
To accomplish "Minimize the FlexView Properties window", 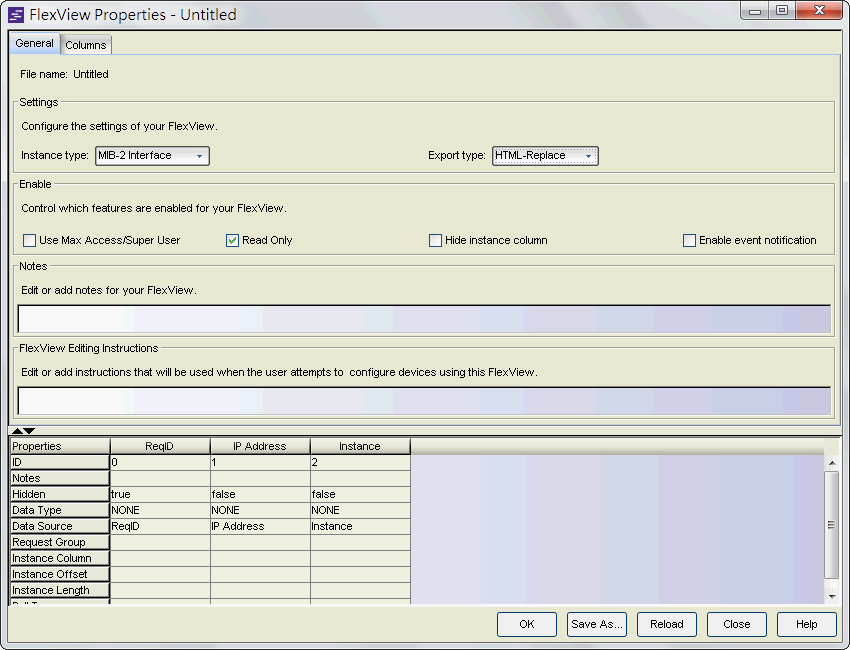I will pos(755,11).
